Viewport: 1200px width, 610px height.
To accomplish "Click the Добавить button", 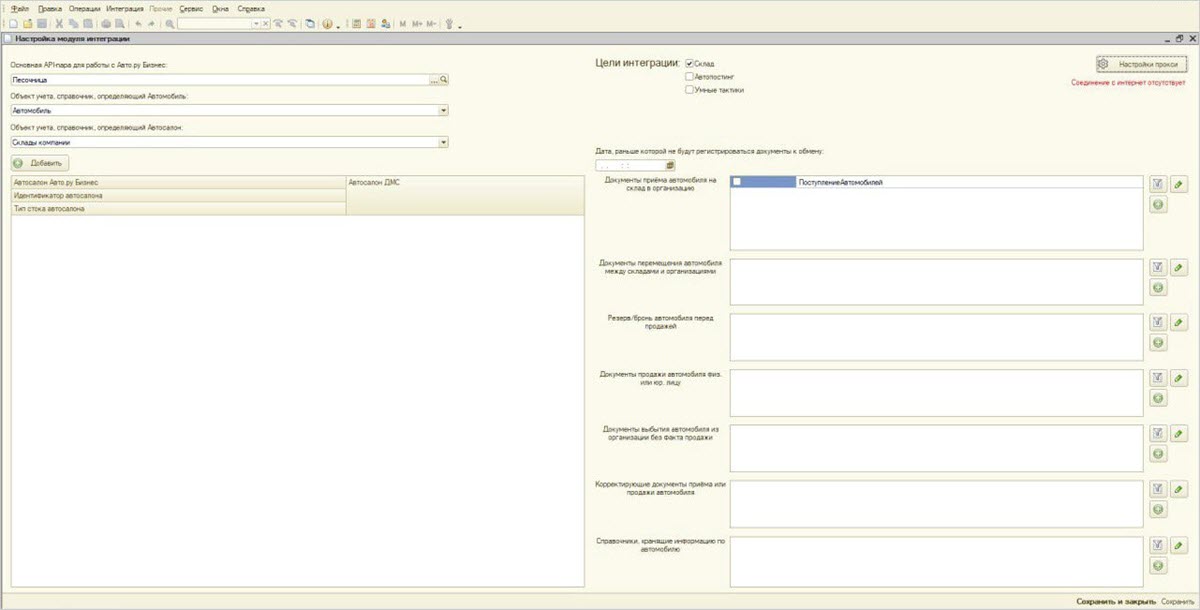I will pos(40,162).
